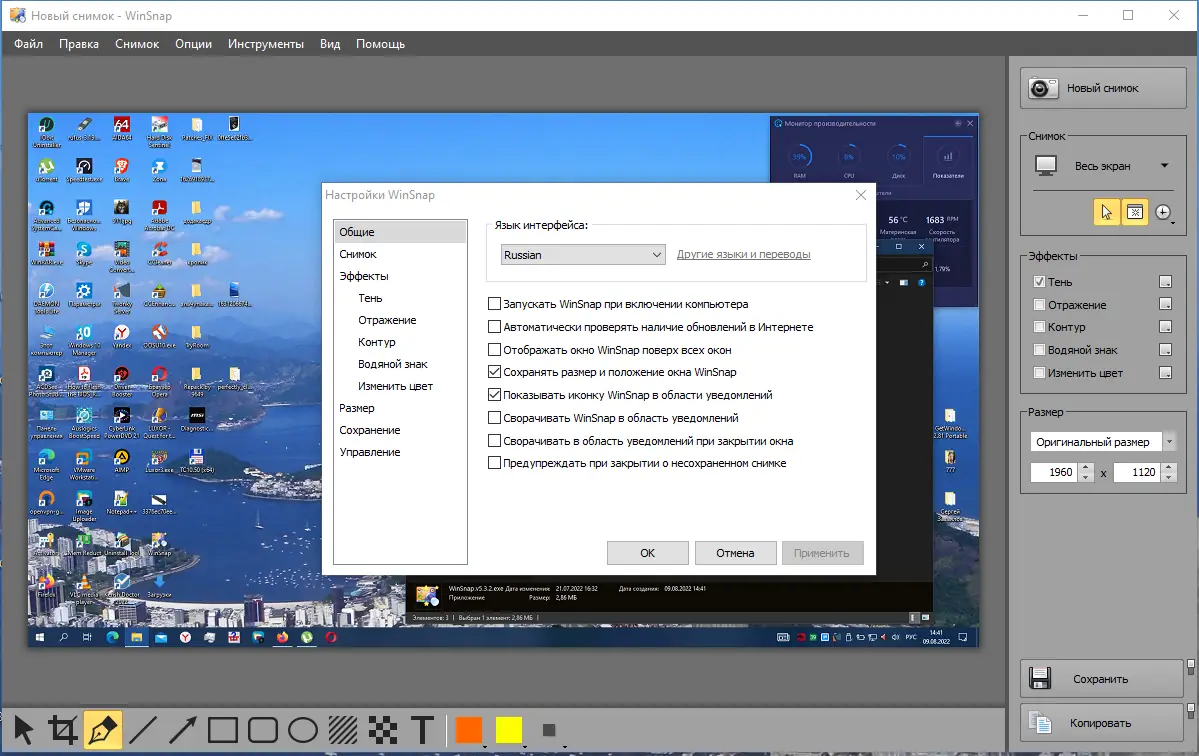Expand the Оригинальный размер size dropdown

1170,441
